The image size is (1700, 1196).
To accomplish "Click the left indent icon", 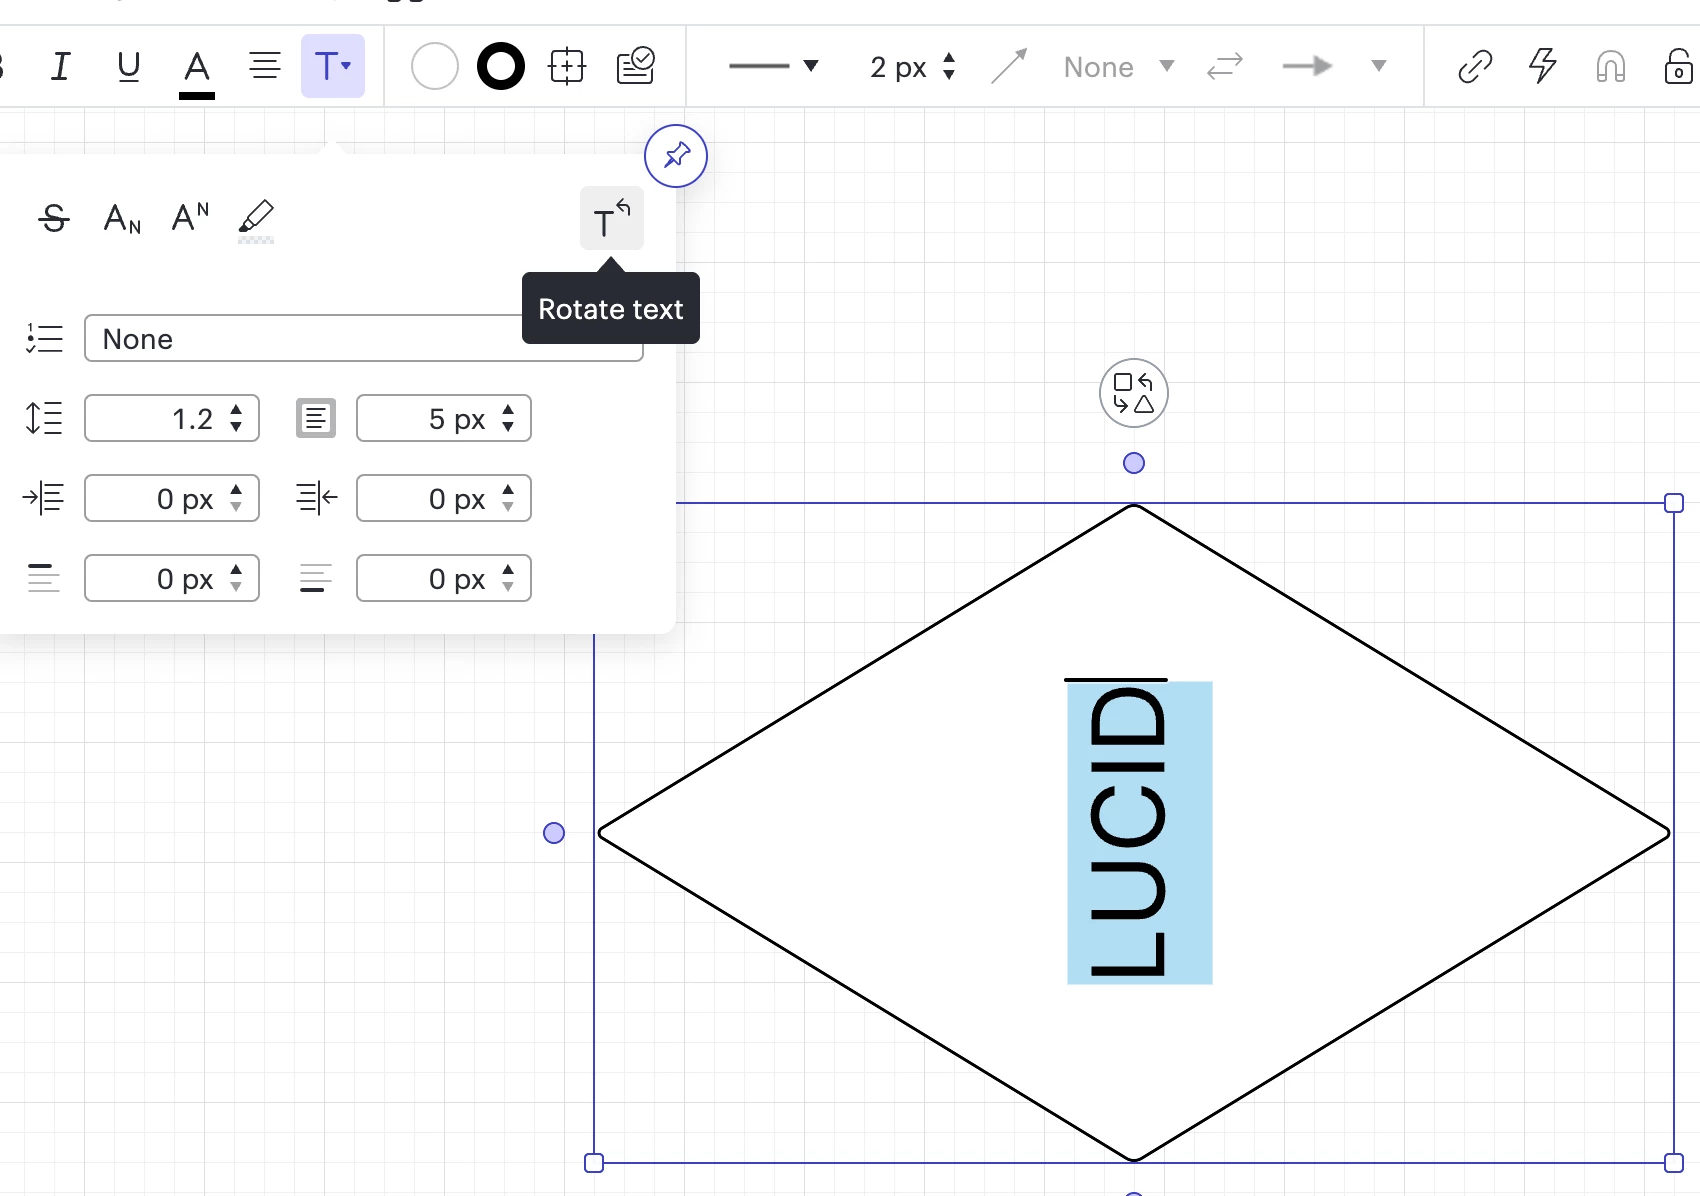I will [44, 498].
